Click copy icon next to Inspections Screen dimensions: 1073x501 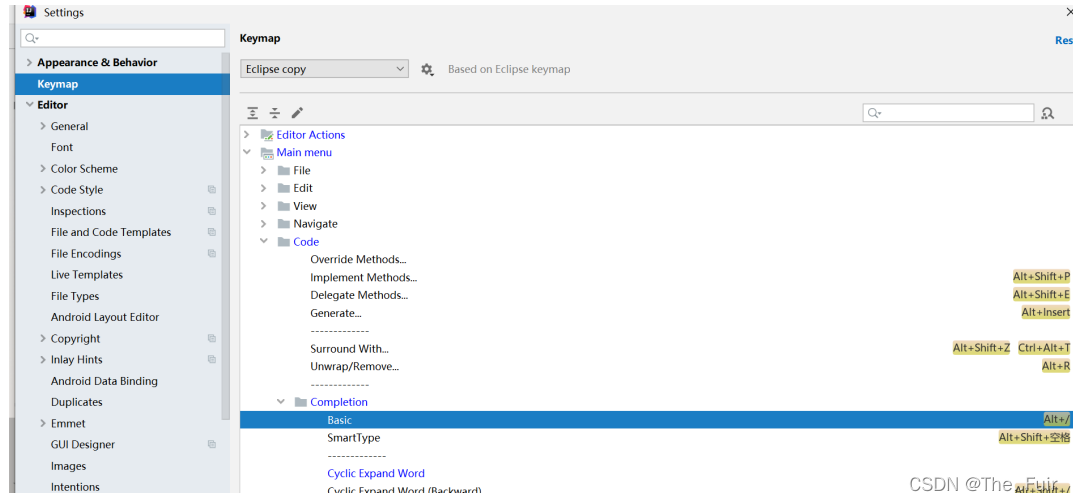pos(211,211)
